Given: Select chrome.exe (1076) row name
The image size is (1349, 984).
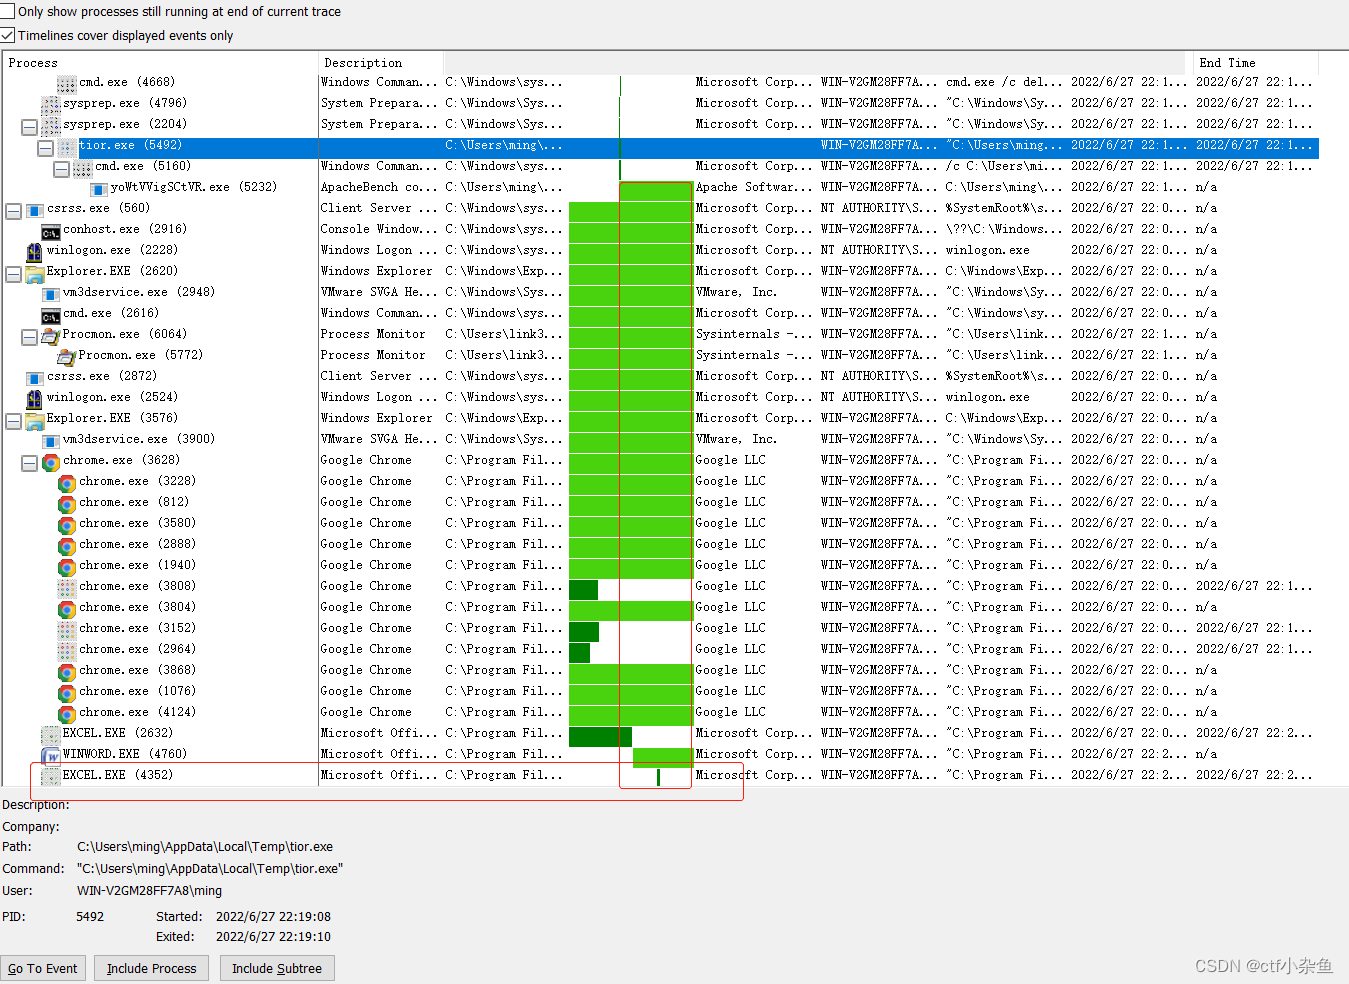Looking at the screenshot, I should (x=137, y=691).
